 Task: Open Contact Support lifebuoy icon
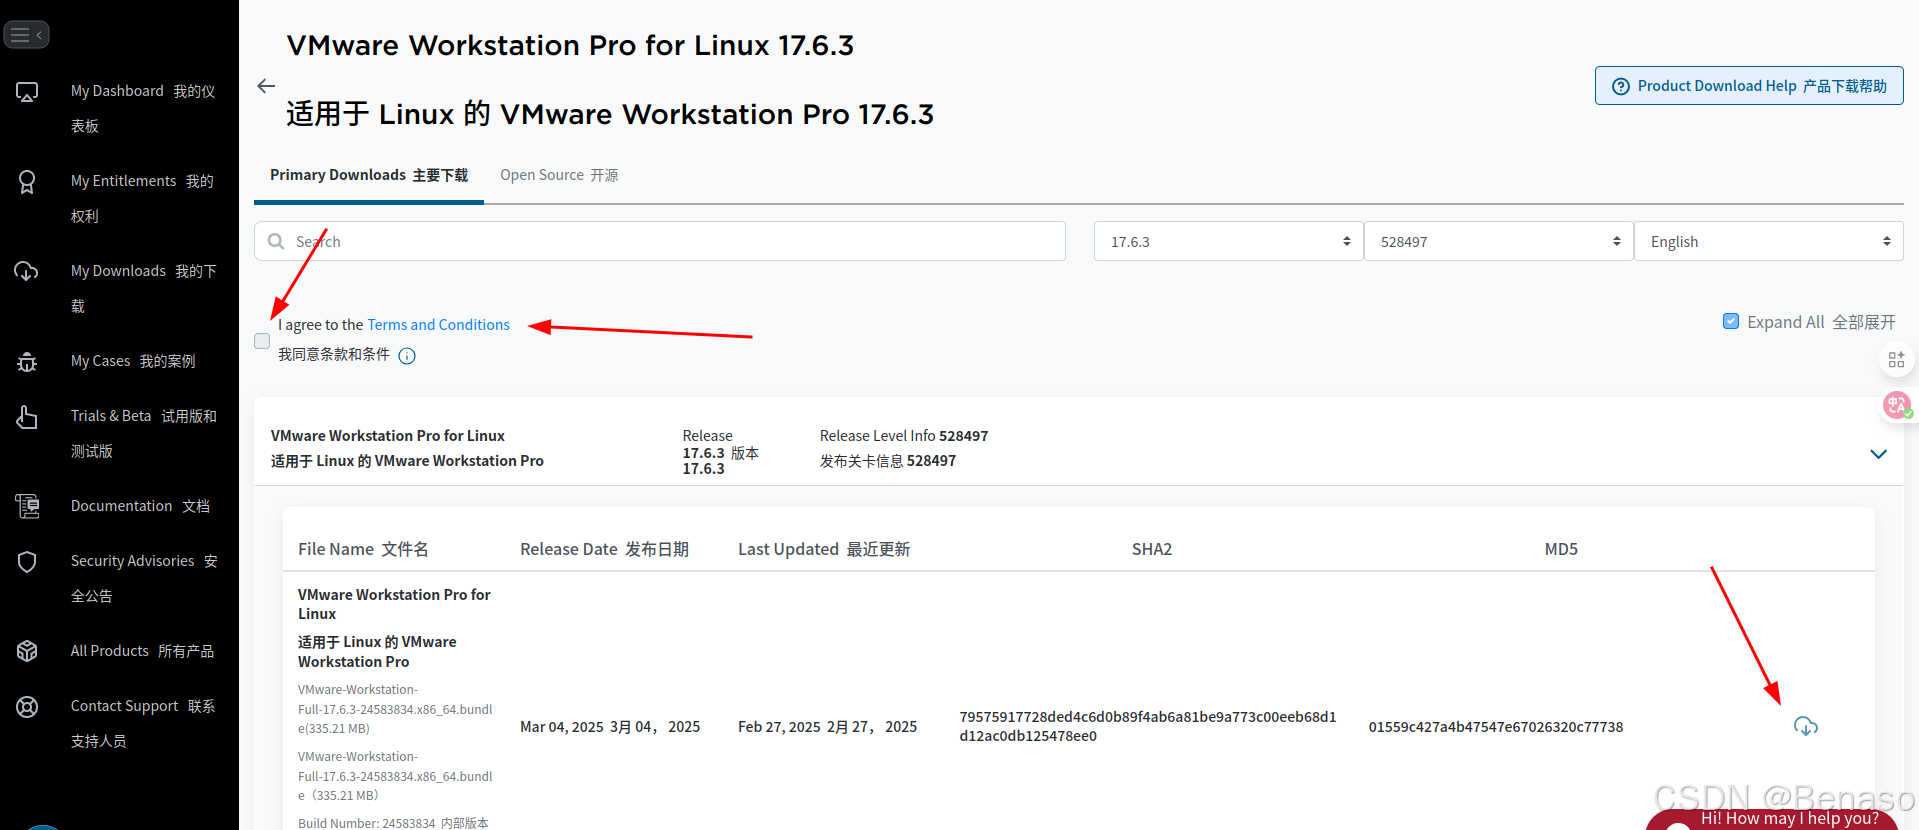[x=27, y=707]
